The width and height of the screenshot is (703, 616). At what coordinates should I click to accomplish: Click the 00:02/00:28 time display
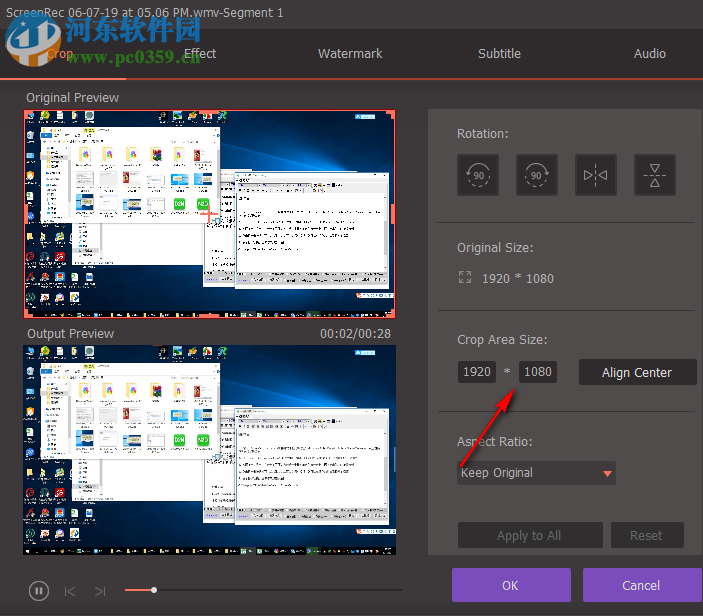click(x=355, y=334)
